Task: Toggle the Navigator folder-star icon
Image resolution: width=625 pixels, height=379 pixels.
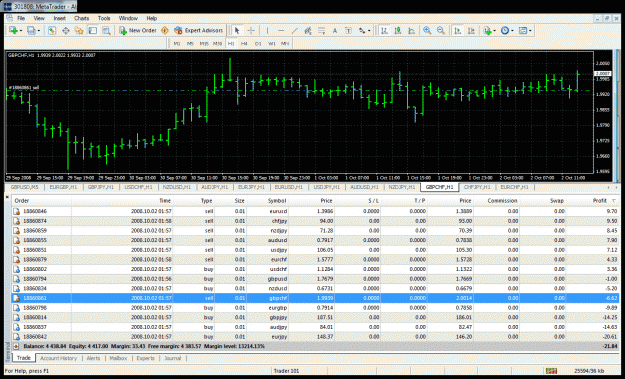Action: coord(79,30)
